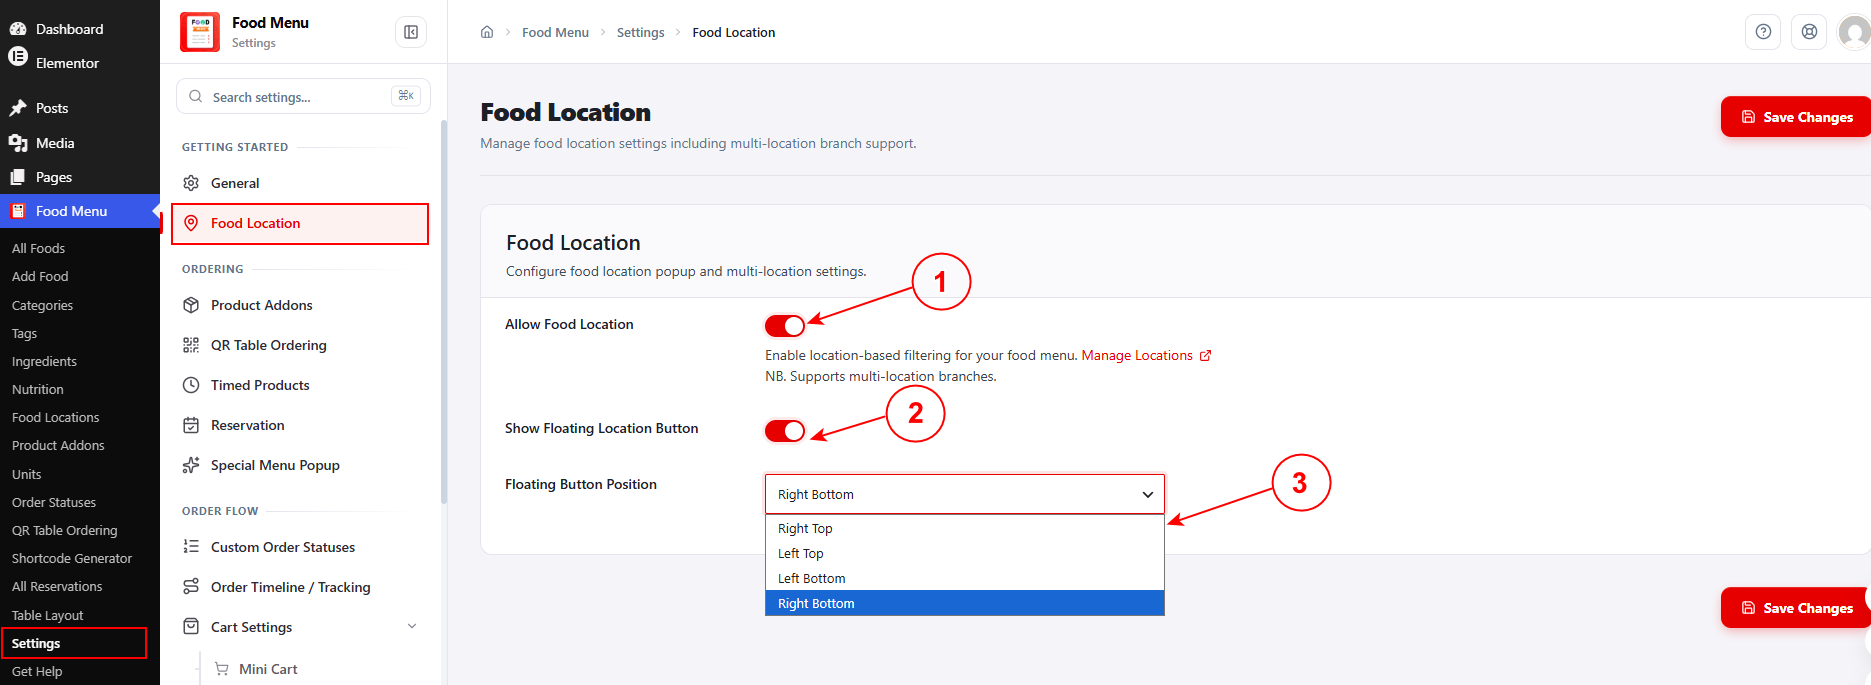The image size is (1871, 685).
Task: Choose Left Top from the position list
Action: [x=965, y=553]
